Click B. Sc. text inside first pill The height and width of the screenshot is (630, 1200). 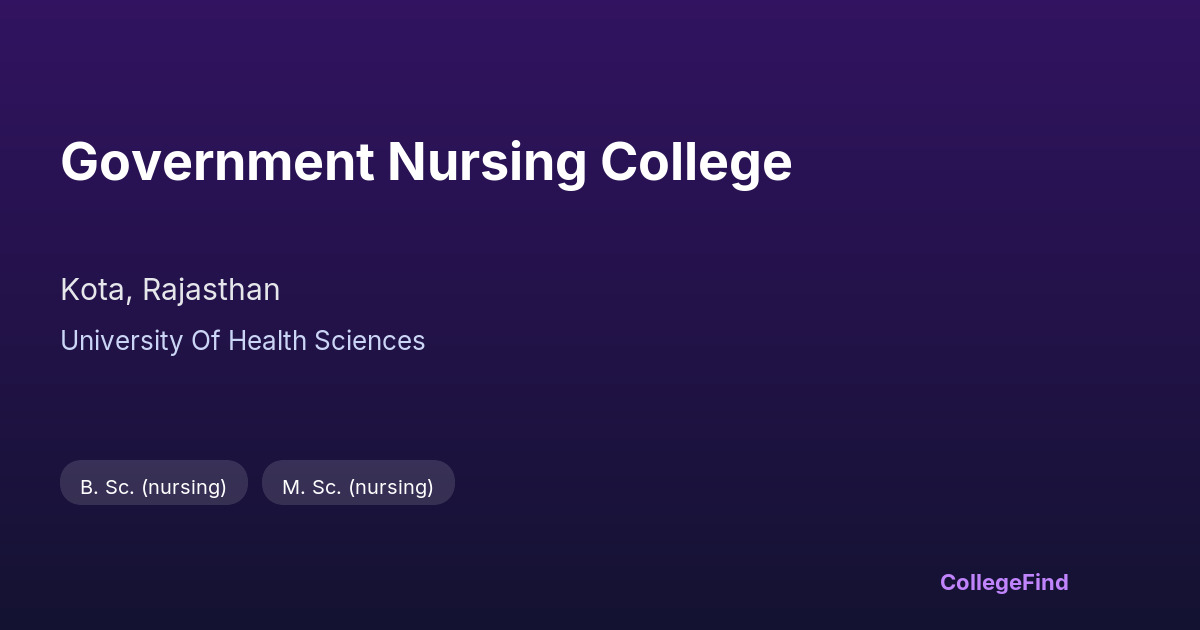(x=107, y=487)
